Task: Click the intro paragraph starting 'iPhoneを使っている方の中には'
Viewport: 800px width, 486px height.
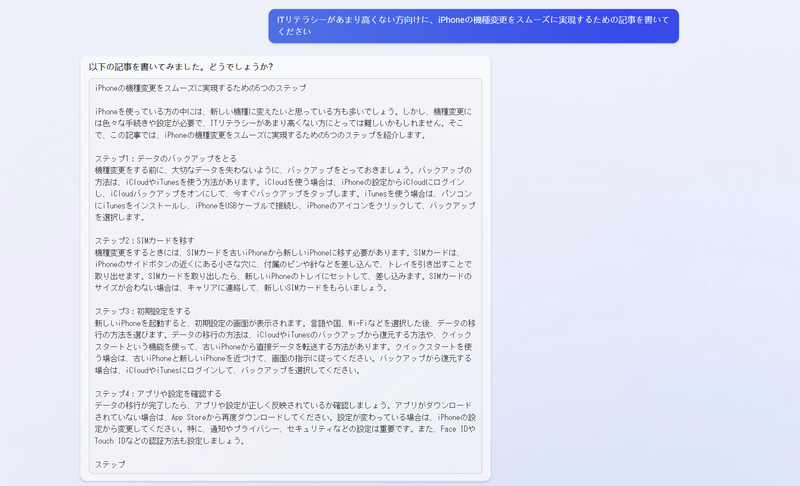Action: [283, 123]
